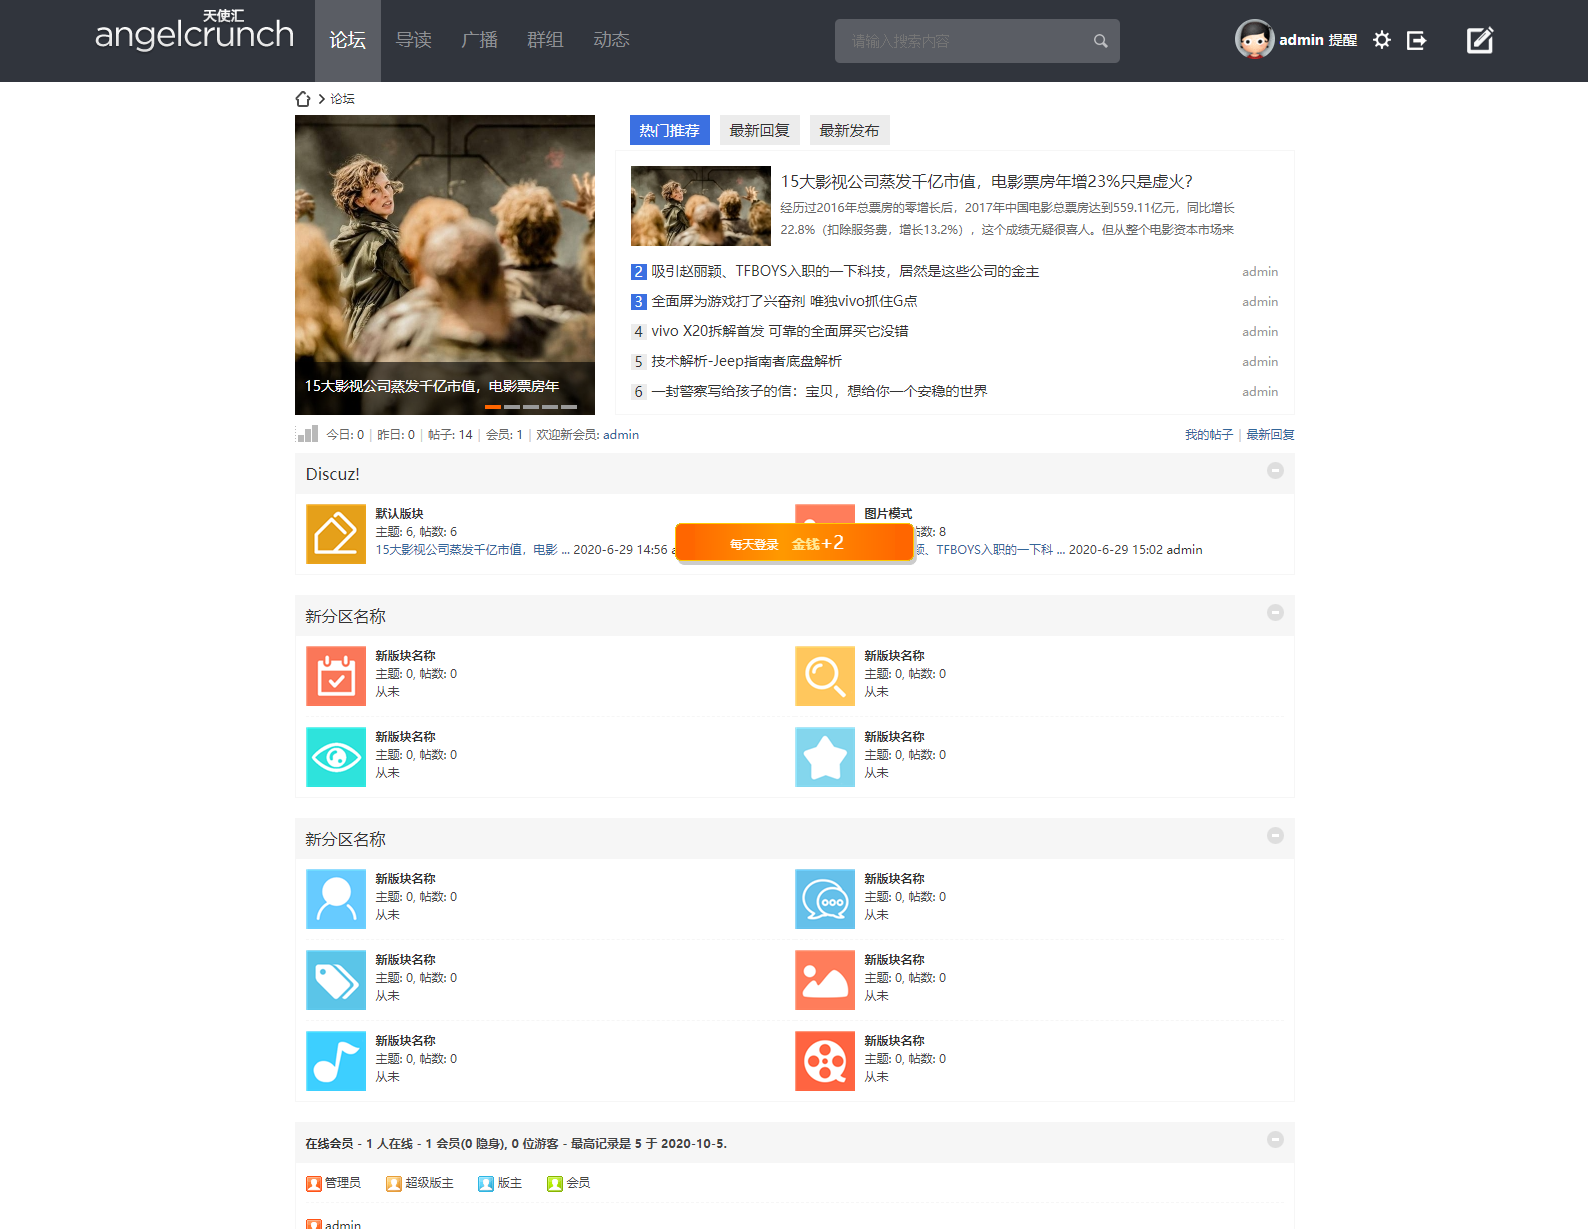
Task: Click the settings gear icon in header
Action: coord(1381,40)
